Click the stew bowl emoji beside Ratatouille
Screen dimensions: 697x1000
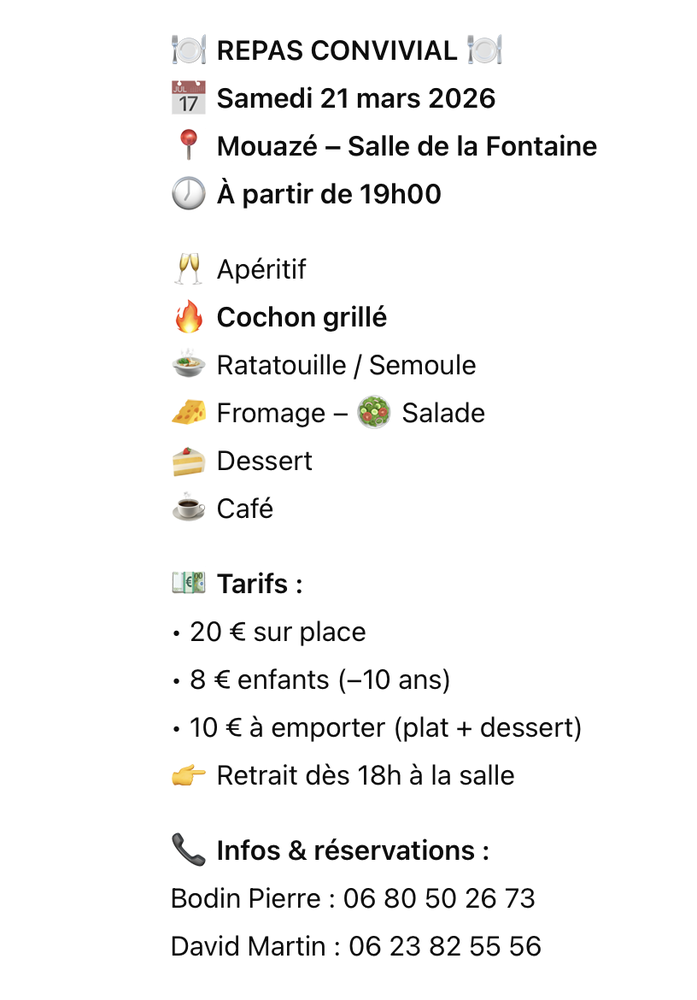[188, 365]
